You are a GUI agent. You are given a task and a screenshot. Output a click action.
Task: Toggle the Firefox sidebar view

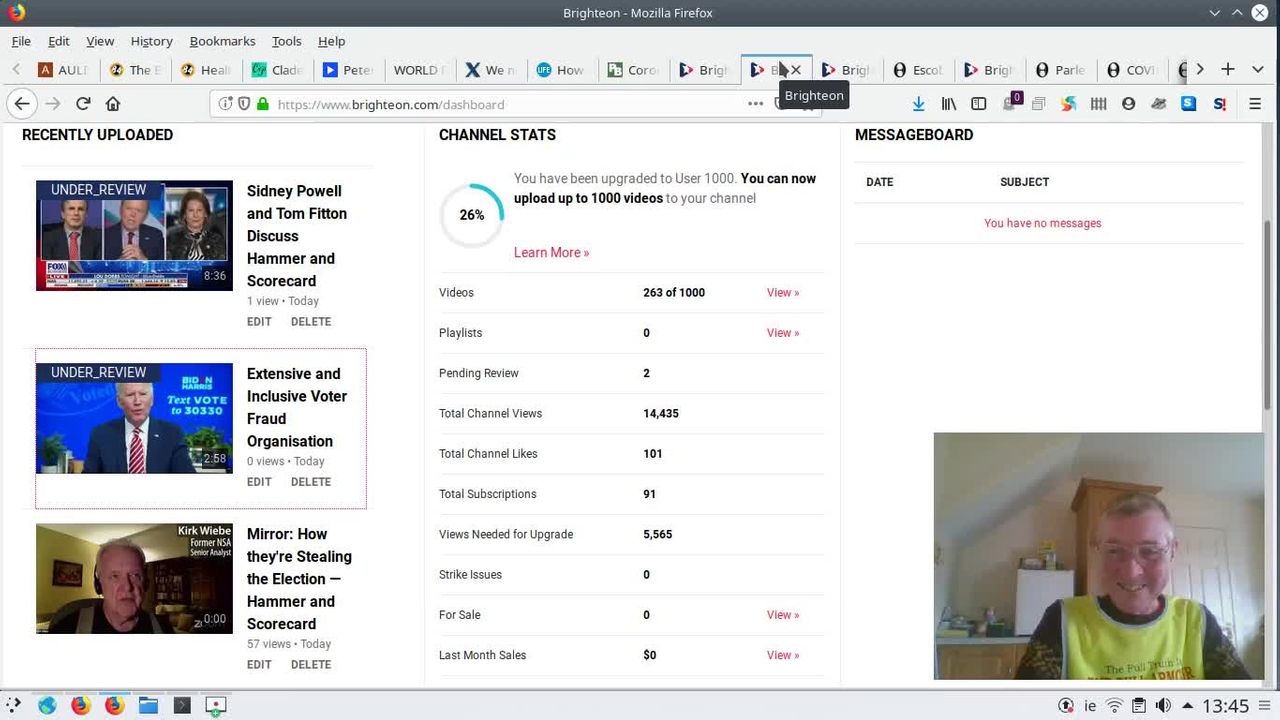tap(979, 104)
